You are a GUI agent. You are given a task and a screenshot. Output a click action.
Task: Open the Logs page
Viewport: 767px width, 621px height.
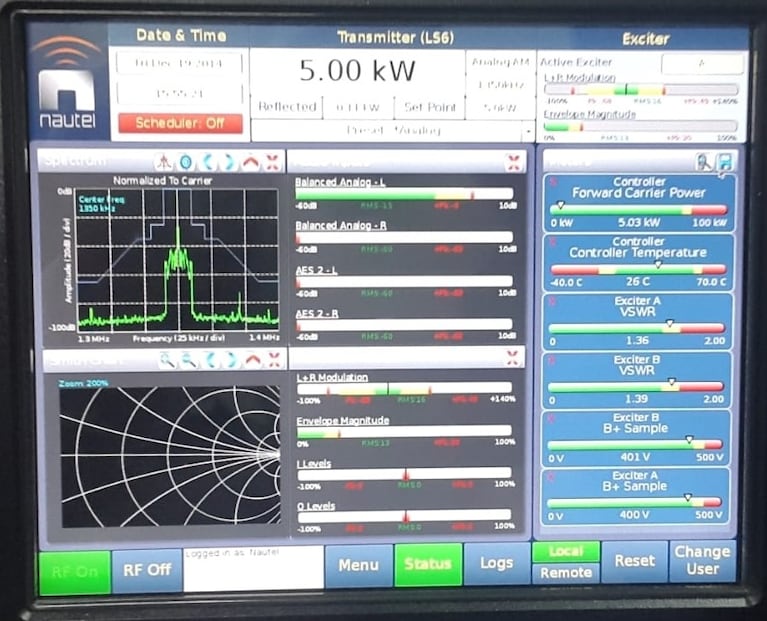tap(496, 563)
